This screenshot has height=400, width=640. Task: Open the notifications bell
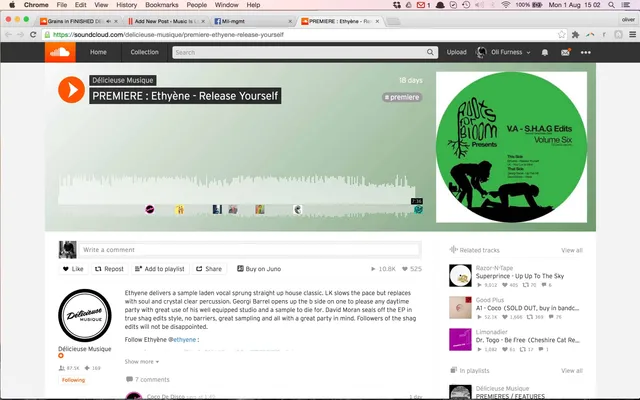544,52
